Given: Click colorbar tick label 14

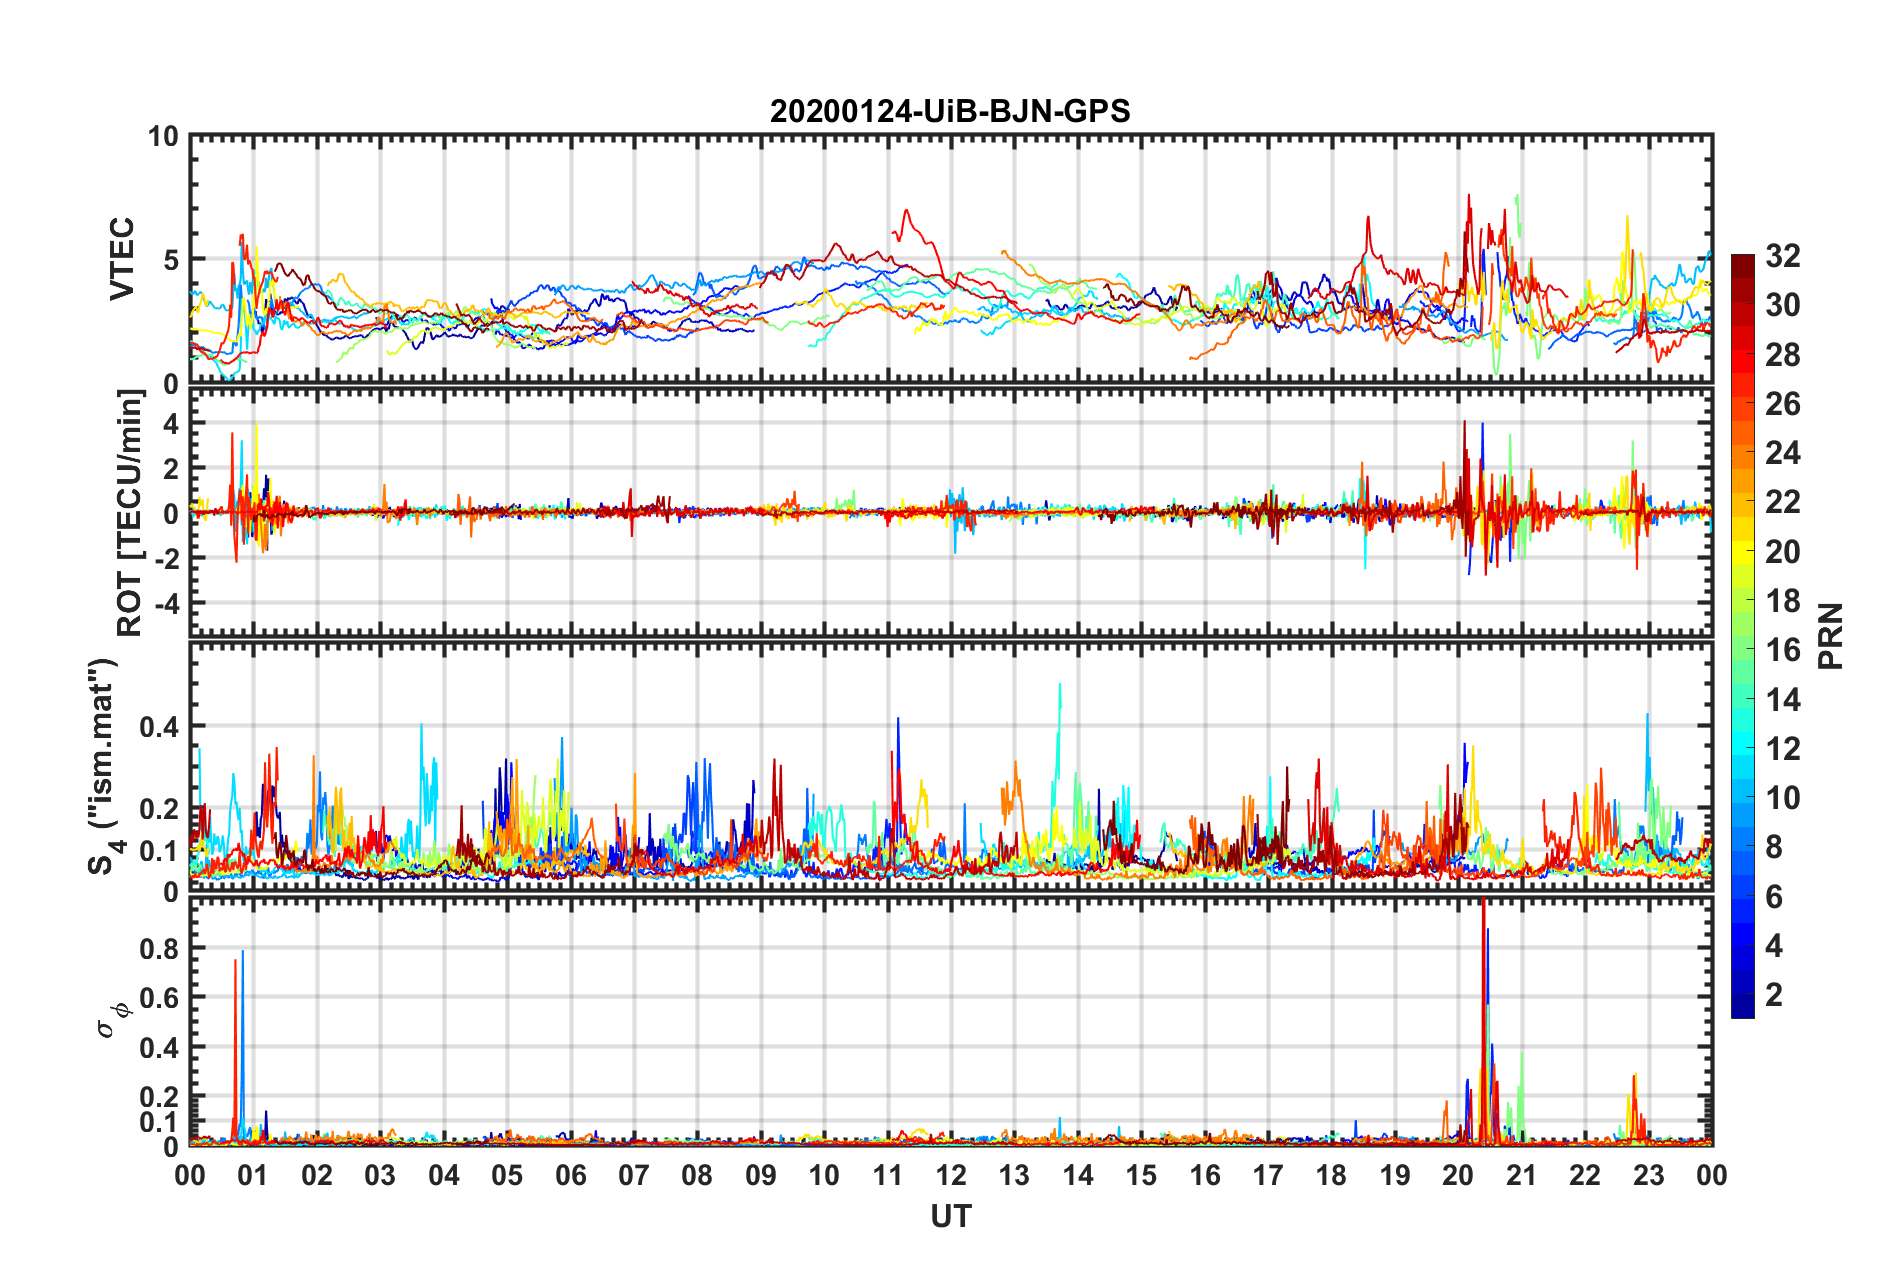Looking at the screenshot, I should (1783, 700).
